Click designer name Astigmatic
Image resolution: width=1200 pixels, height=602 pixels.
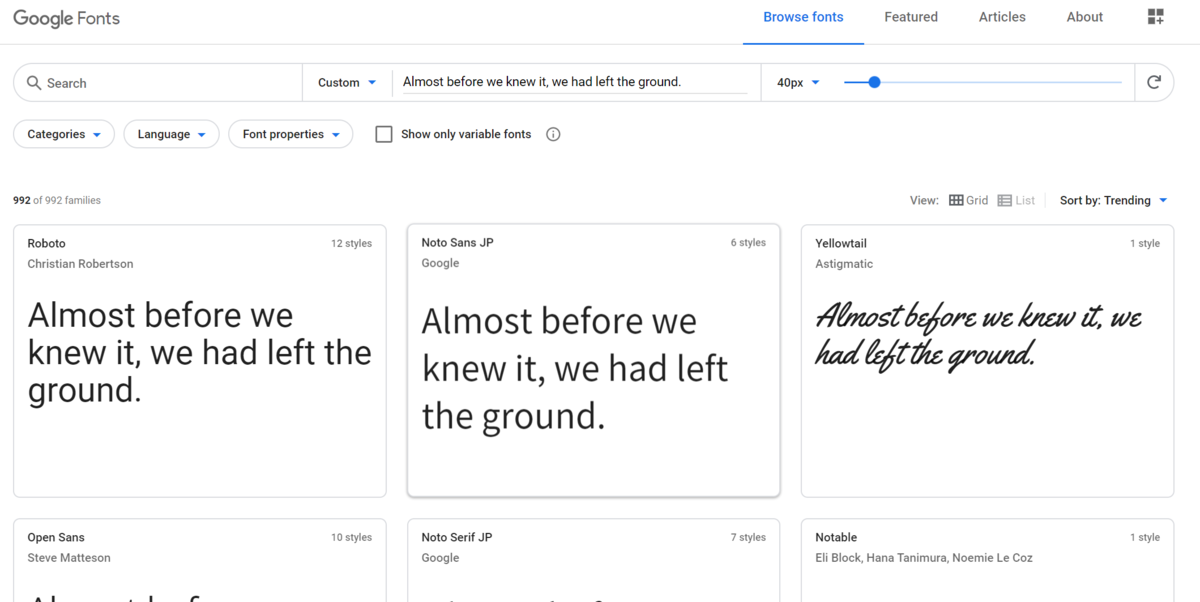pos(844,264)
